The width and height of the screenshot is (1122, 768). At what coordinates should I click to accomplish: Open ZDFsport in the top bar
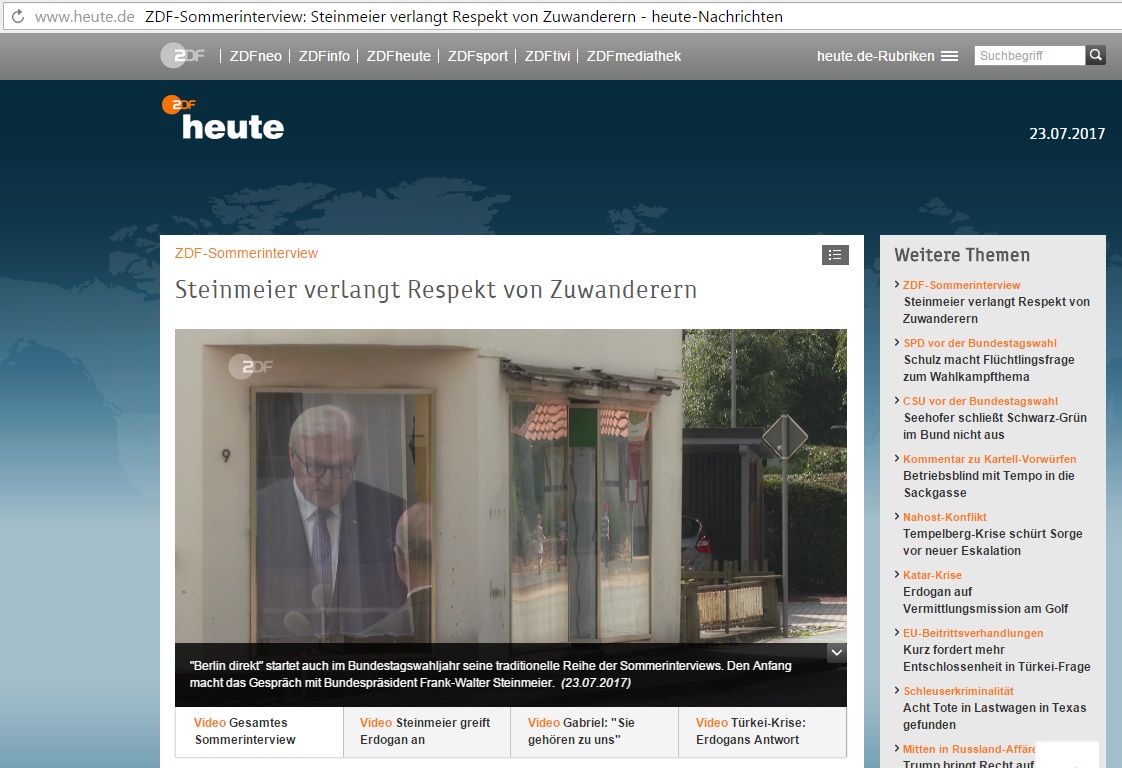[477, 56]
